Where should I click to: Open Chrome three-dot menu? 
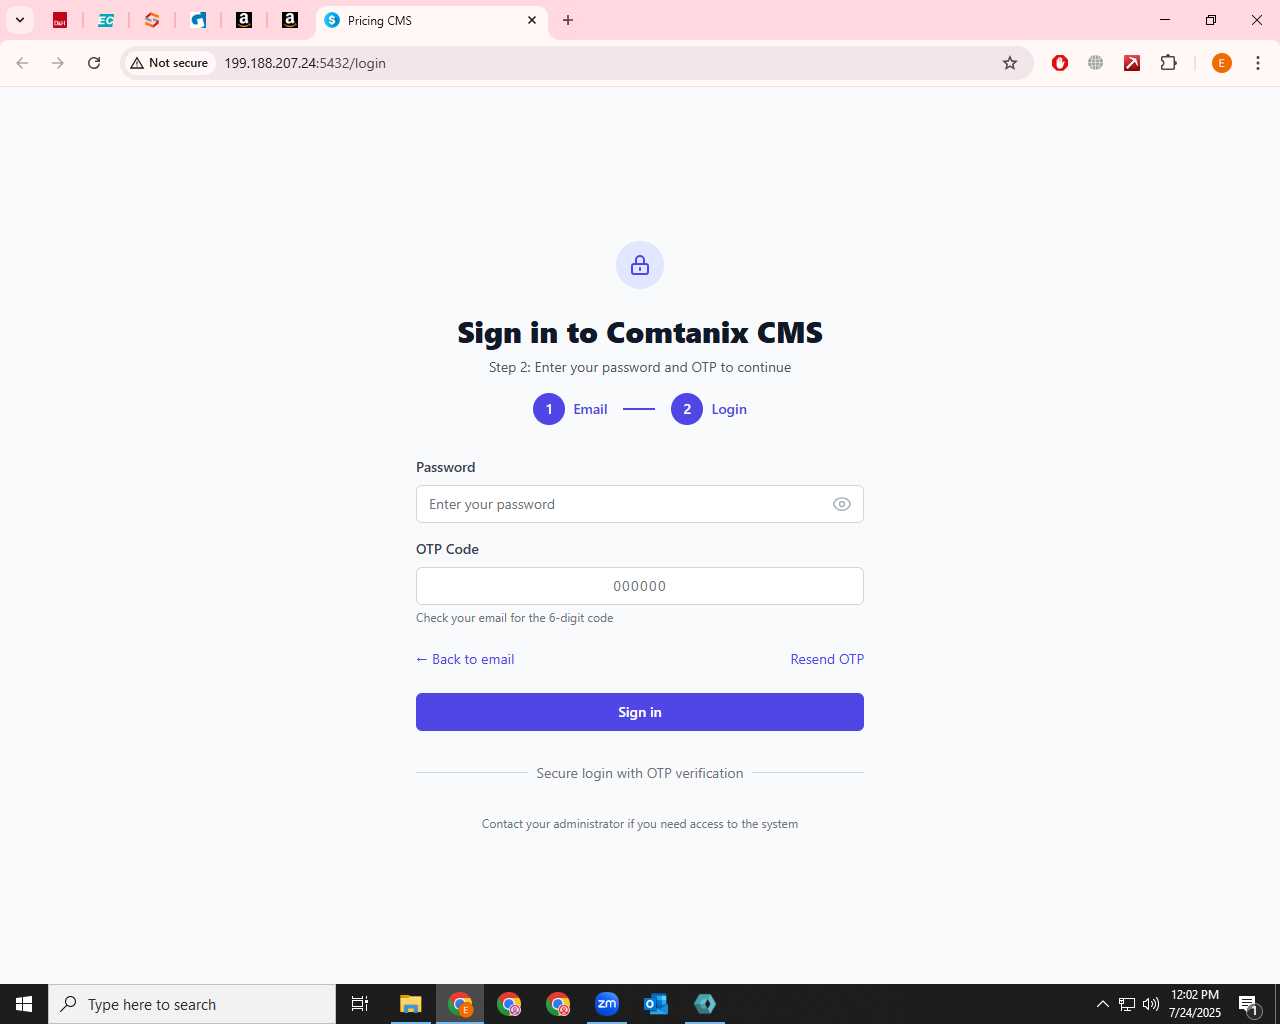pyautogui.click(x=1258, y=63)
